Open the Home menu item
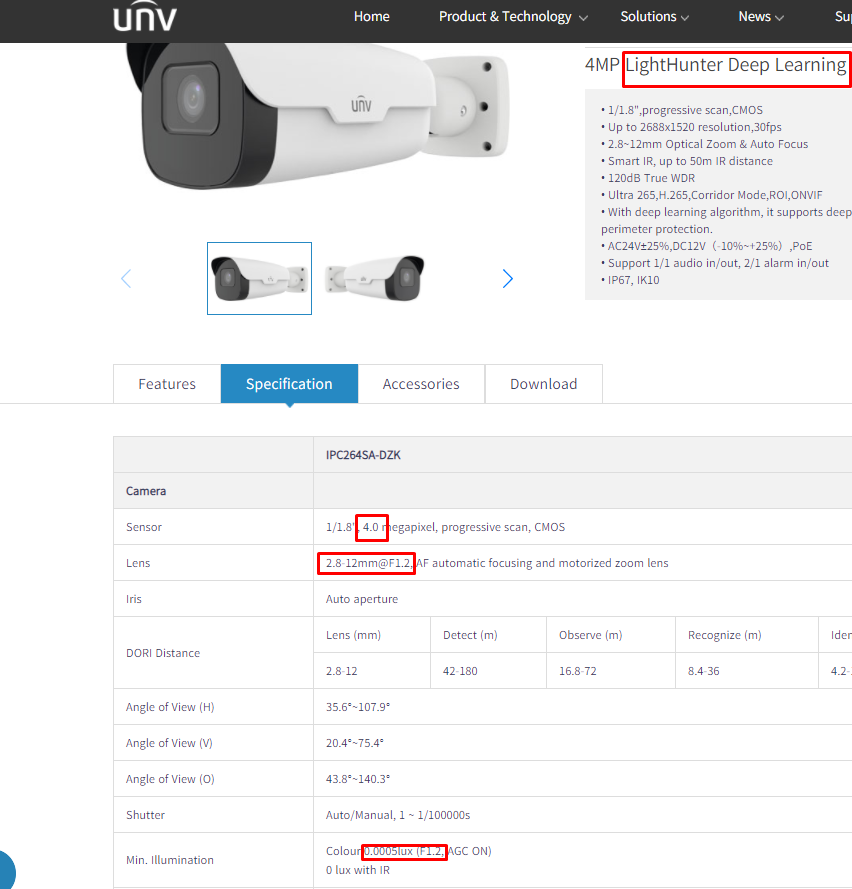Screen dimensions: 852x889 [x=371, y=17]
